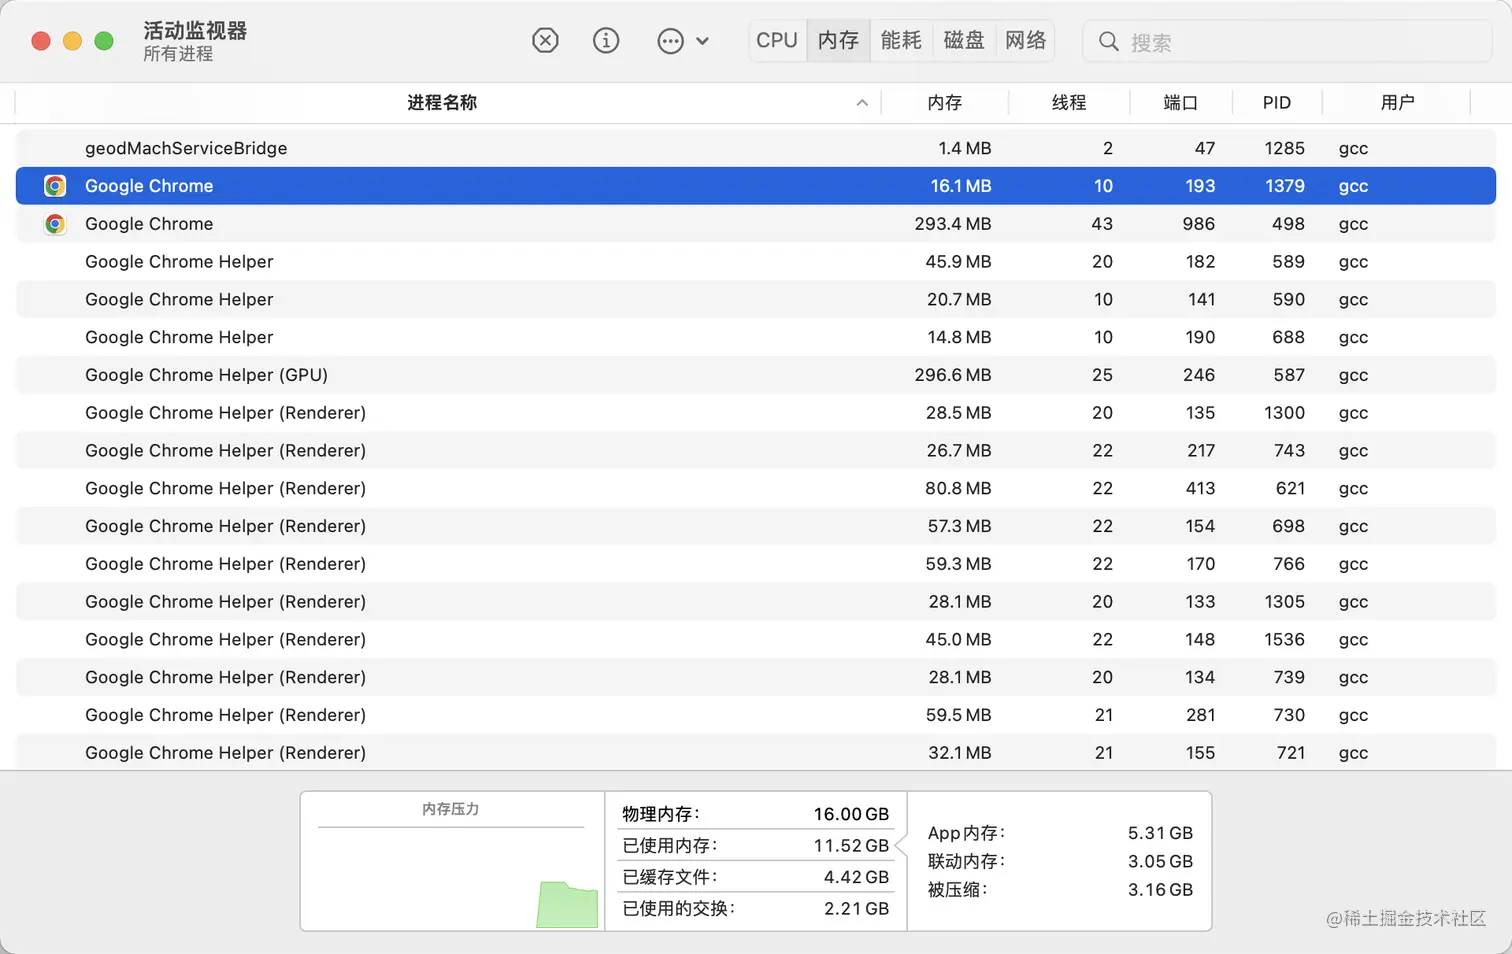
Task: View the 网络 tab
Action: (x=1025, y=40)
